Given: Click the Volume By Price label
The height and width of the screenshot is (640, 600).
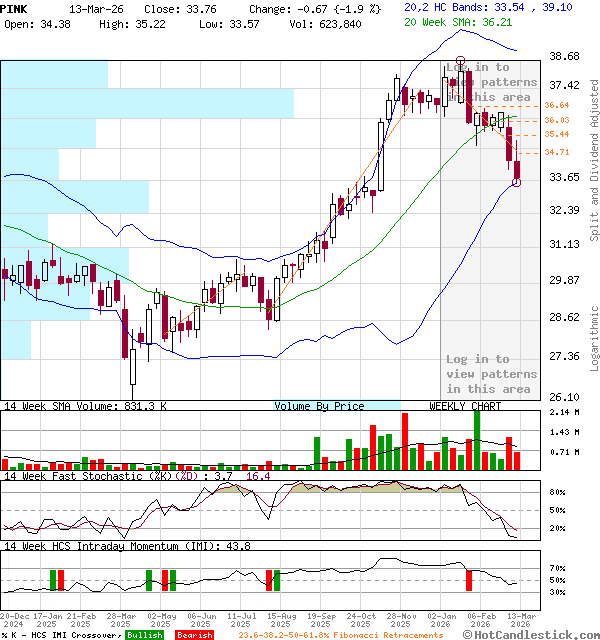Looking at the screenshot, I should click(319, 406).
